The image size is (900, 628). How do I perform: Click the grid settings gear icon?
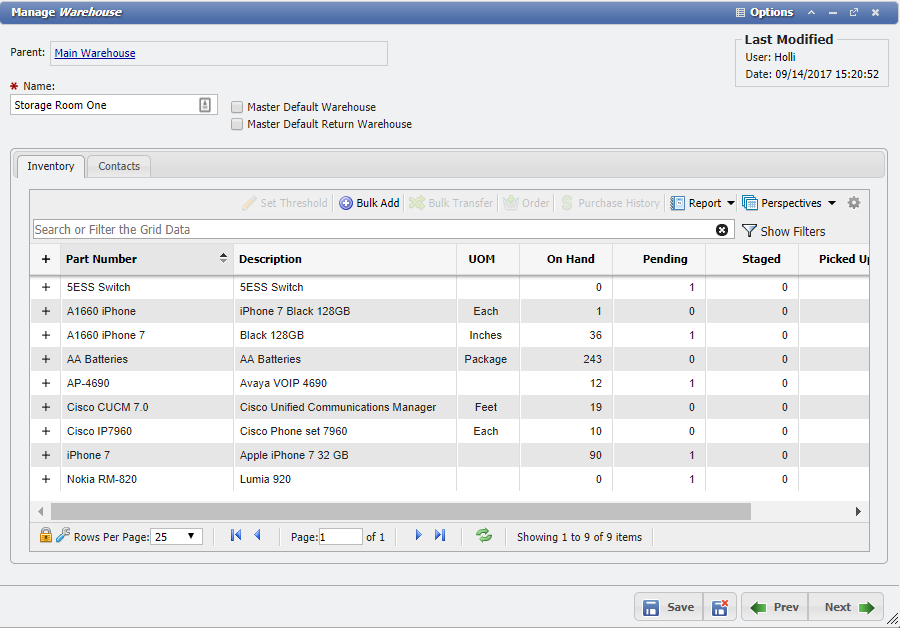coord(853,203)
